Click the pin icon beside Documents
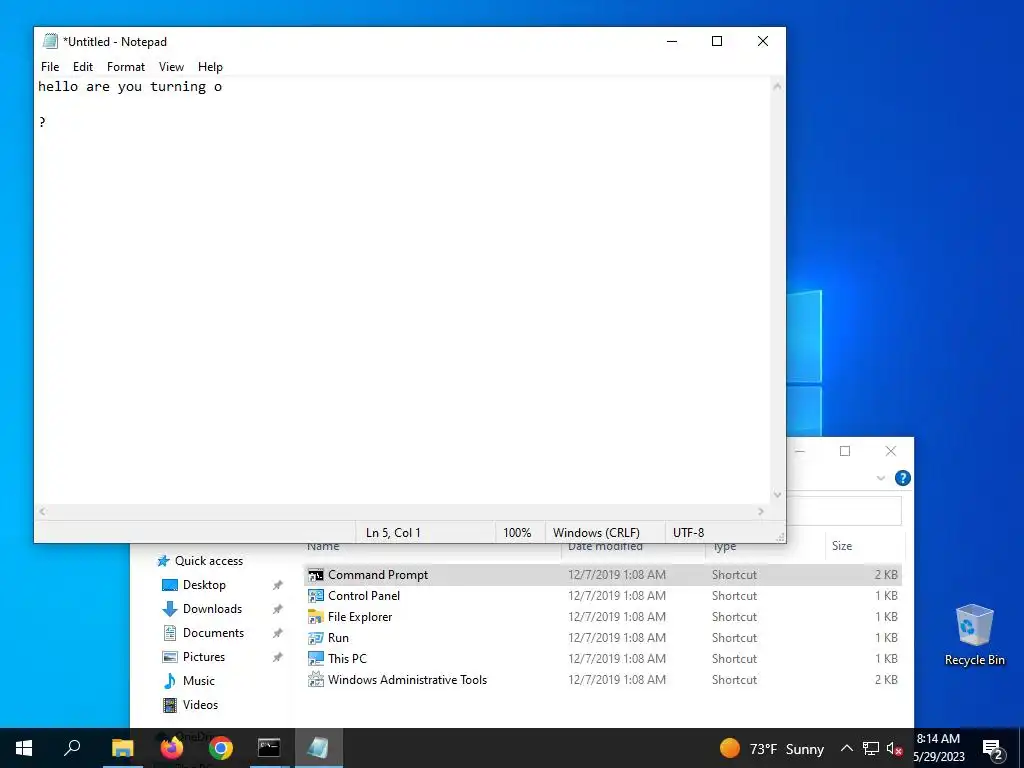 click(278, 633)
